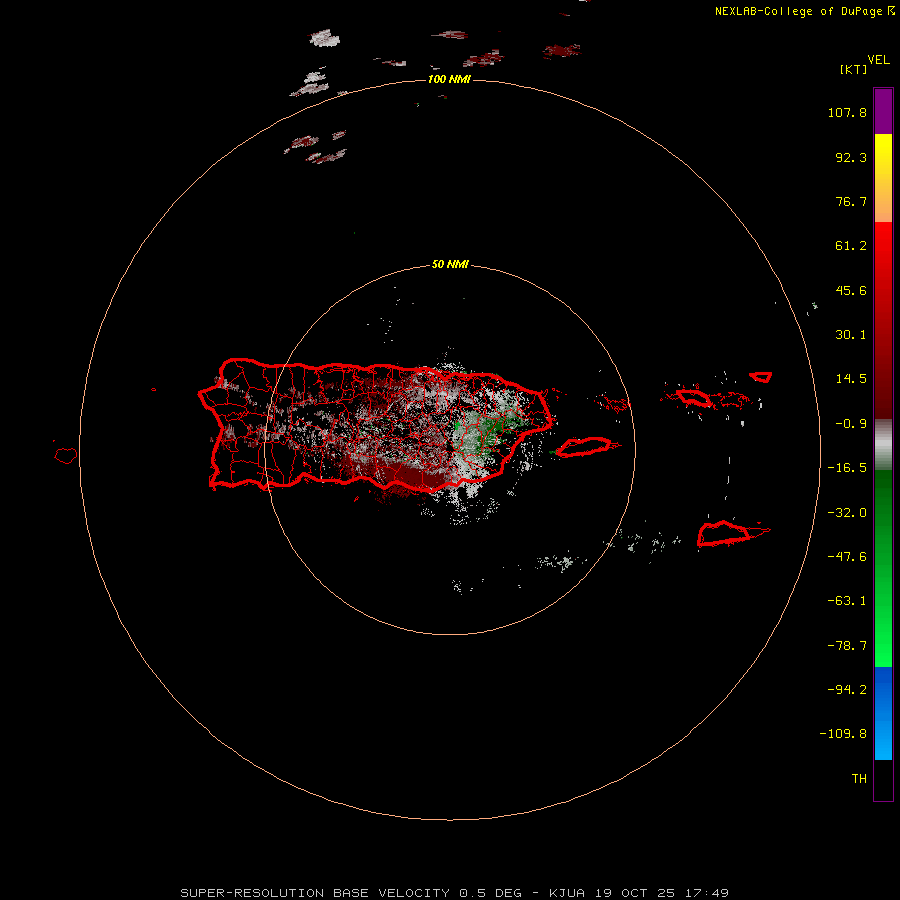Click the VEL legend title
The width and height of the screenshot is (900, 900).
click(878, 60)
